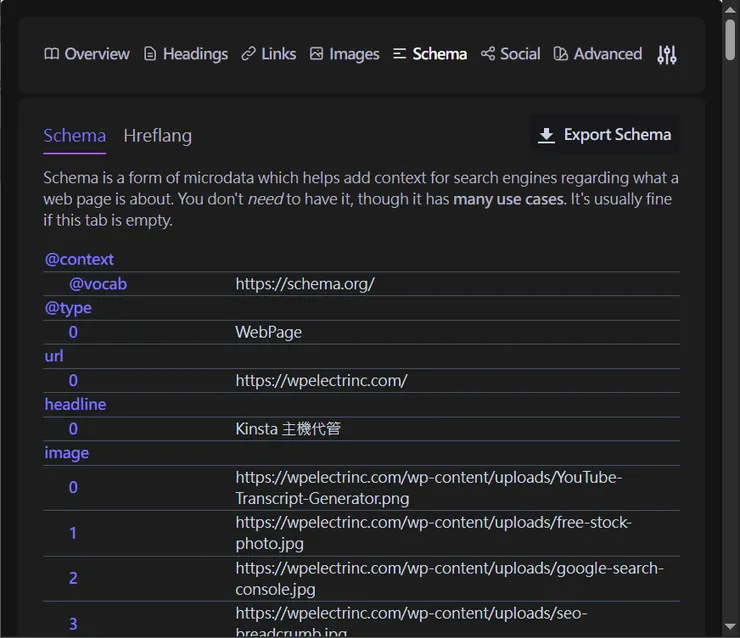Click the Advanced tab icon
The image size is (740, 638).
tap(561, 54)
